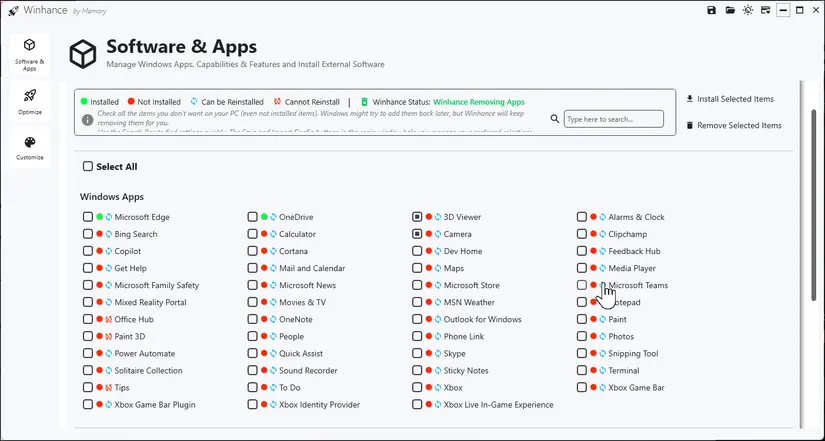This screenshot has width=825, height=441.
Task: Toggle the light/dark theme sun icon
Action: coord(748,10)
